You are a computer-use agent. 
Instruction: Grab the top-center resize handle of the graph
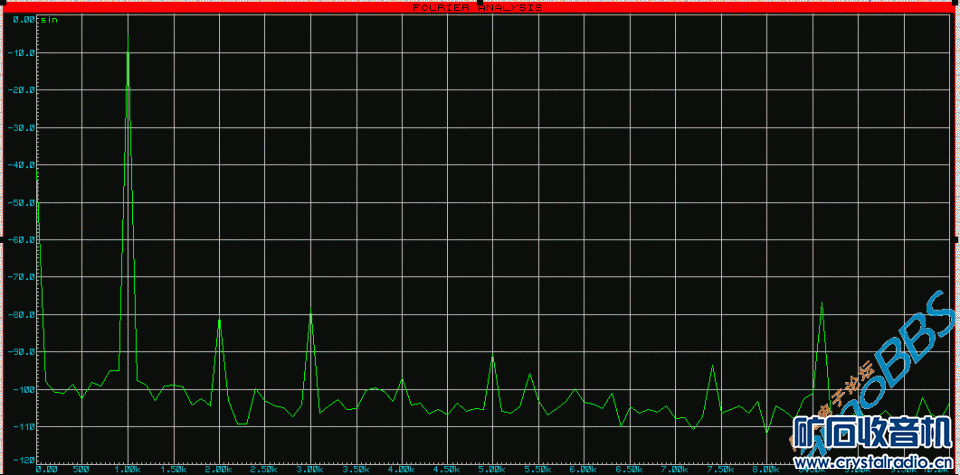[x=480, y=2]
